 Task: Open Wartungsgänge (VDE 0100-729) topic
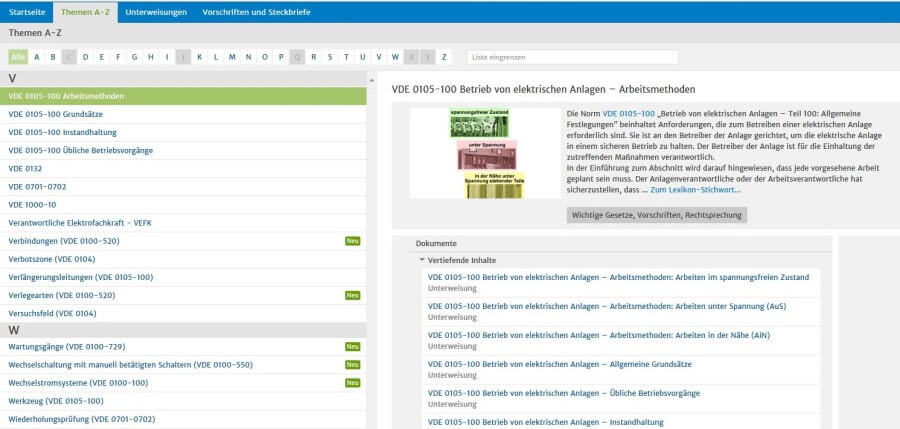click(x=183, y=347)
